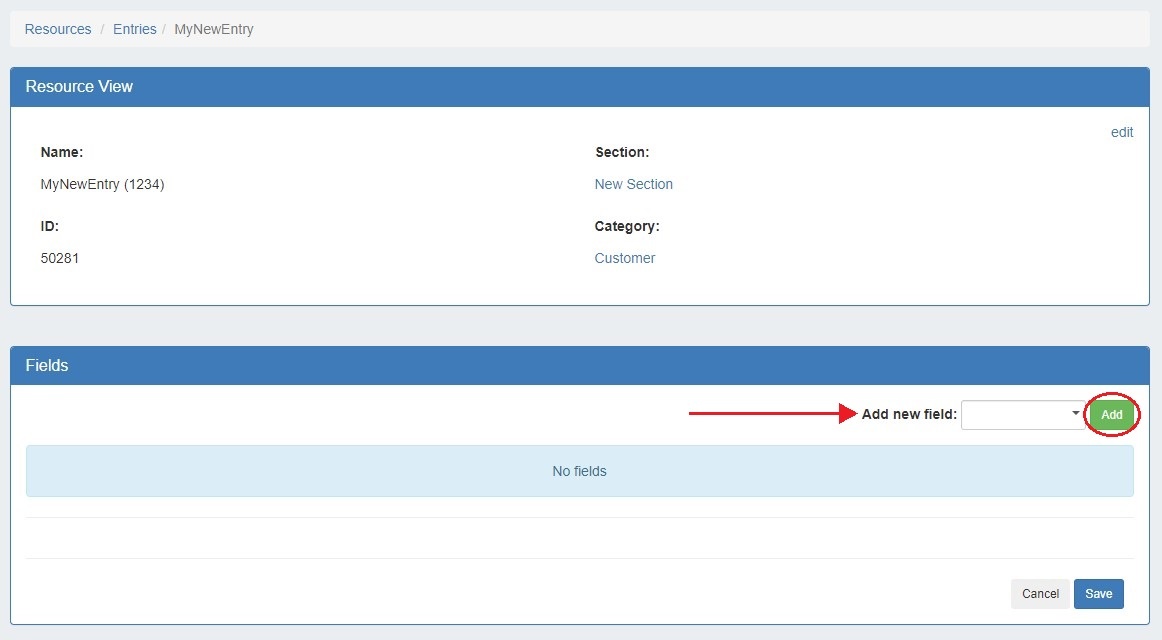Open the Add new field dropdown

pos(1020,414)
